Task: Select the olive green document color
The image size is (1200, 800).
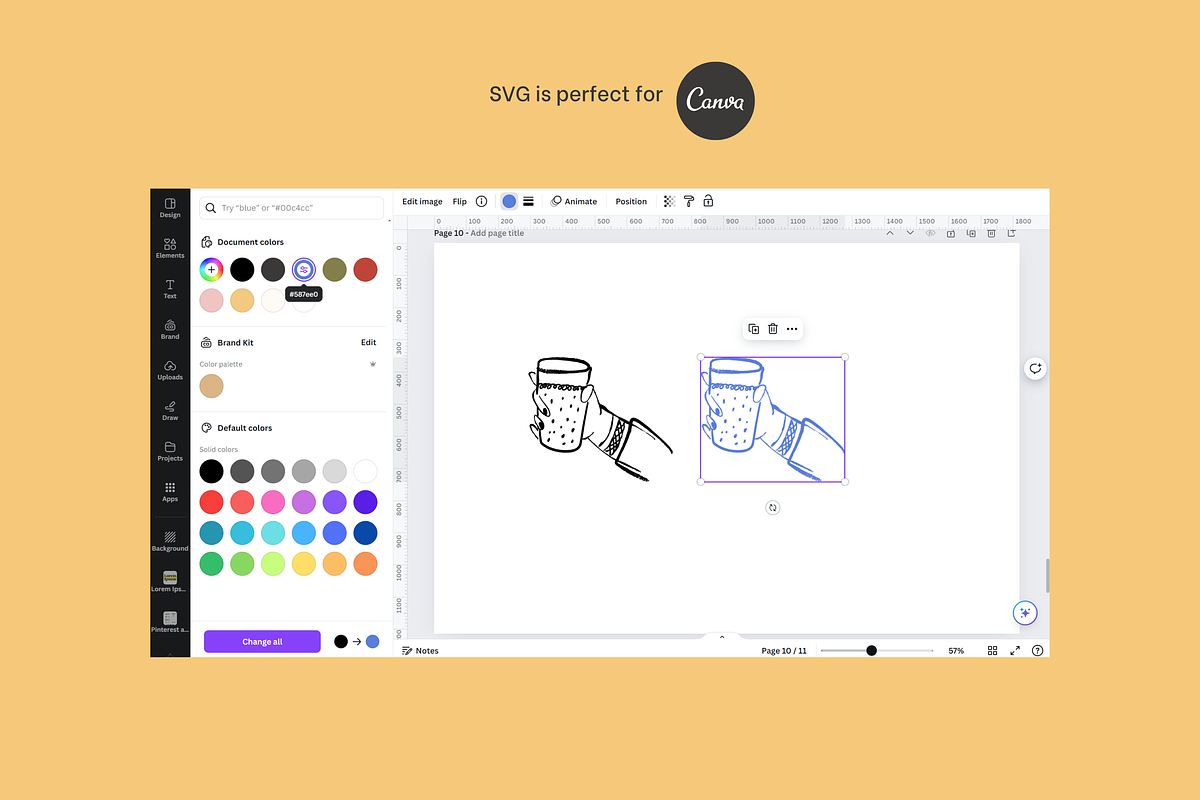Action: point(334,269)
